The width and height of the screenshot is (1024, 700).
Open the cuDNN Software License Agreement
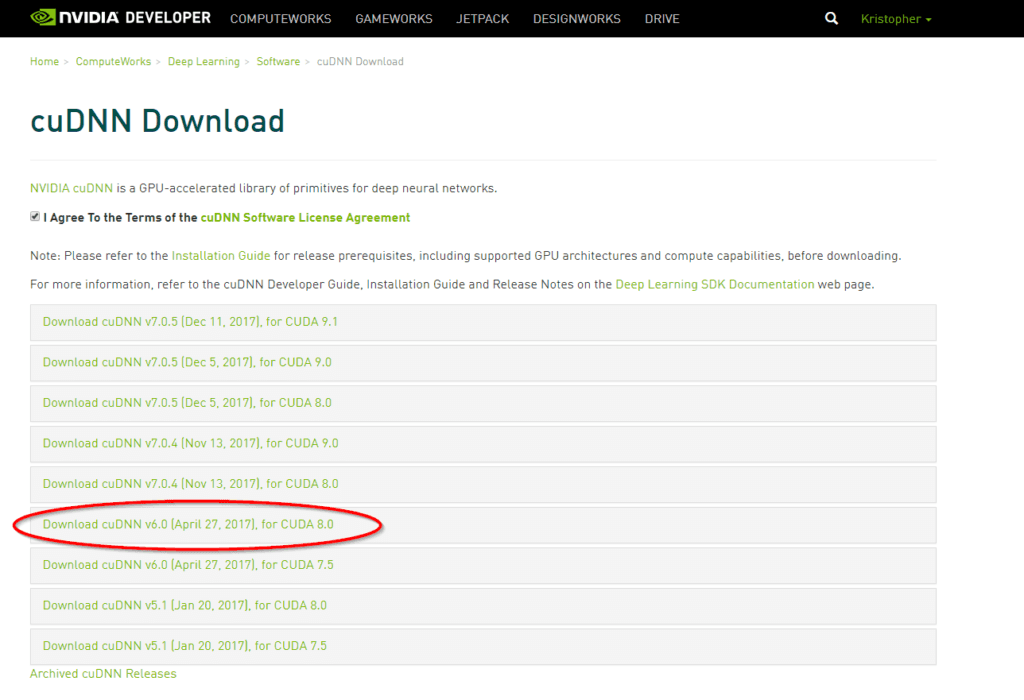point(305,217)
